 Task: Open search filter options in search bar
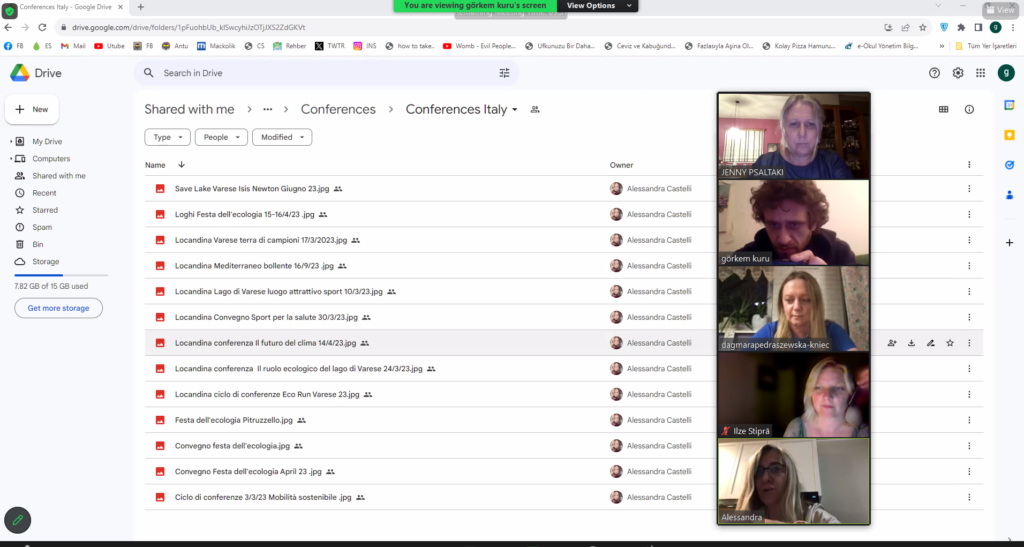(x=504, y=73)
